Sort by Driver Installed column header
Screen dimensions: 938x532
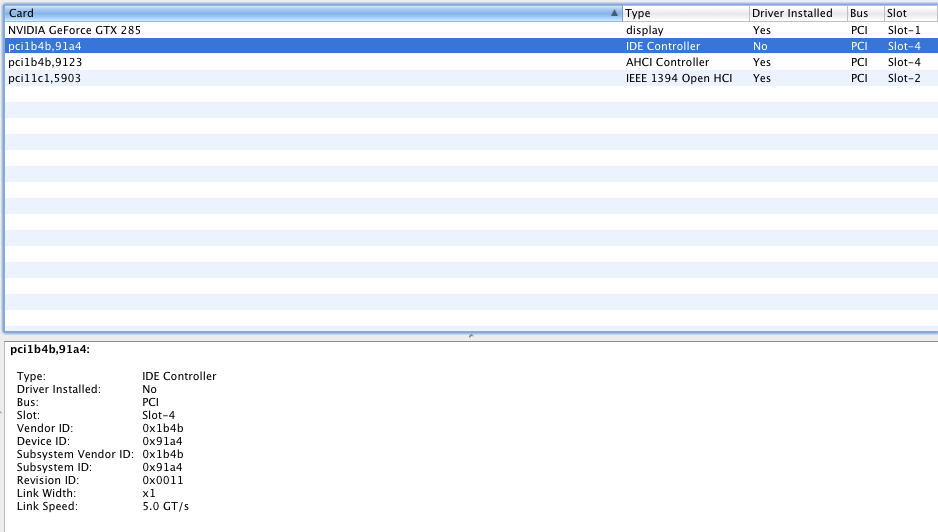coord(798,13)
